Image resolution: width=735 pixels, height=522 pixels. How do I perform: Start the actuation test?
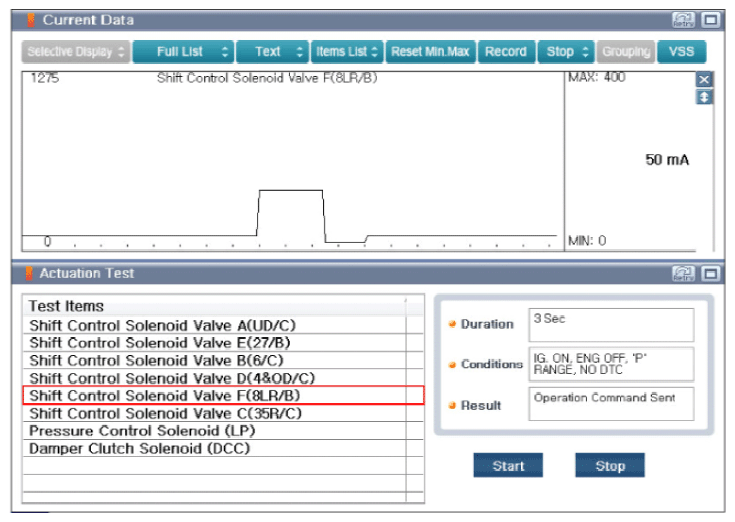pos(508,465)
